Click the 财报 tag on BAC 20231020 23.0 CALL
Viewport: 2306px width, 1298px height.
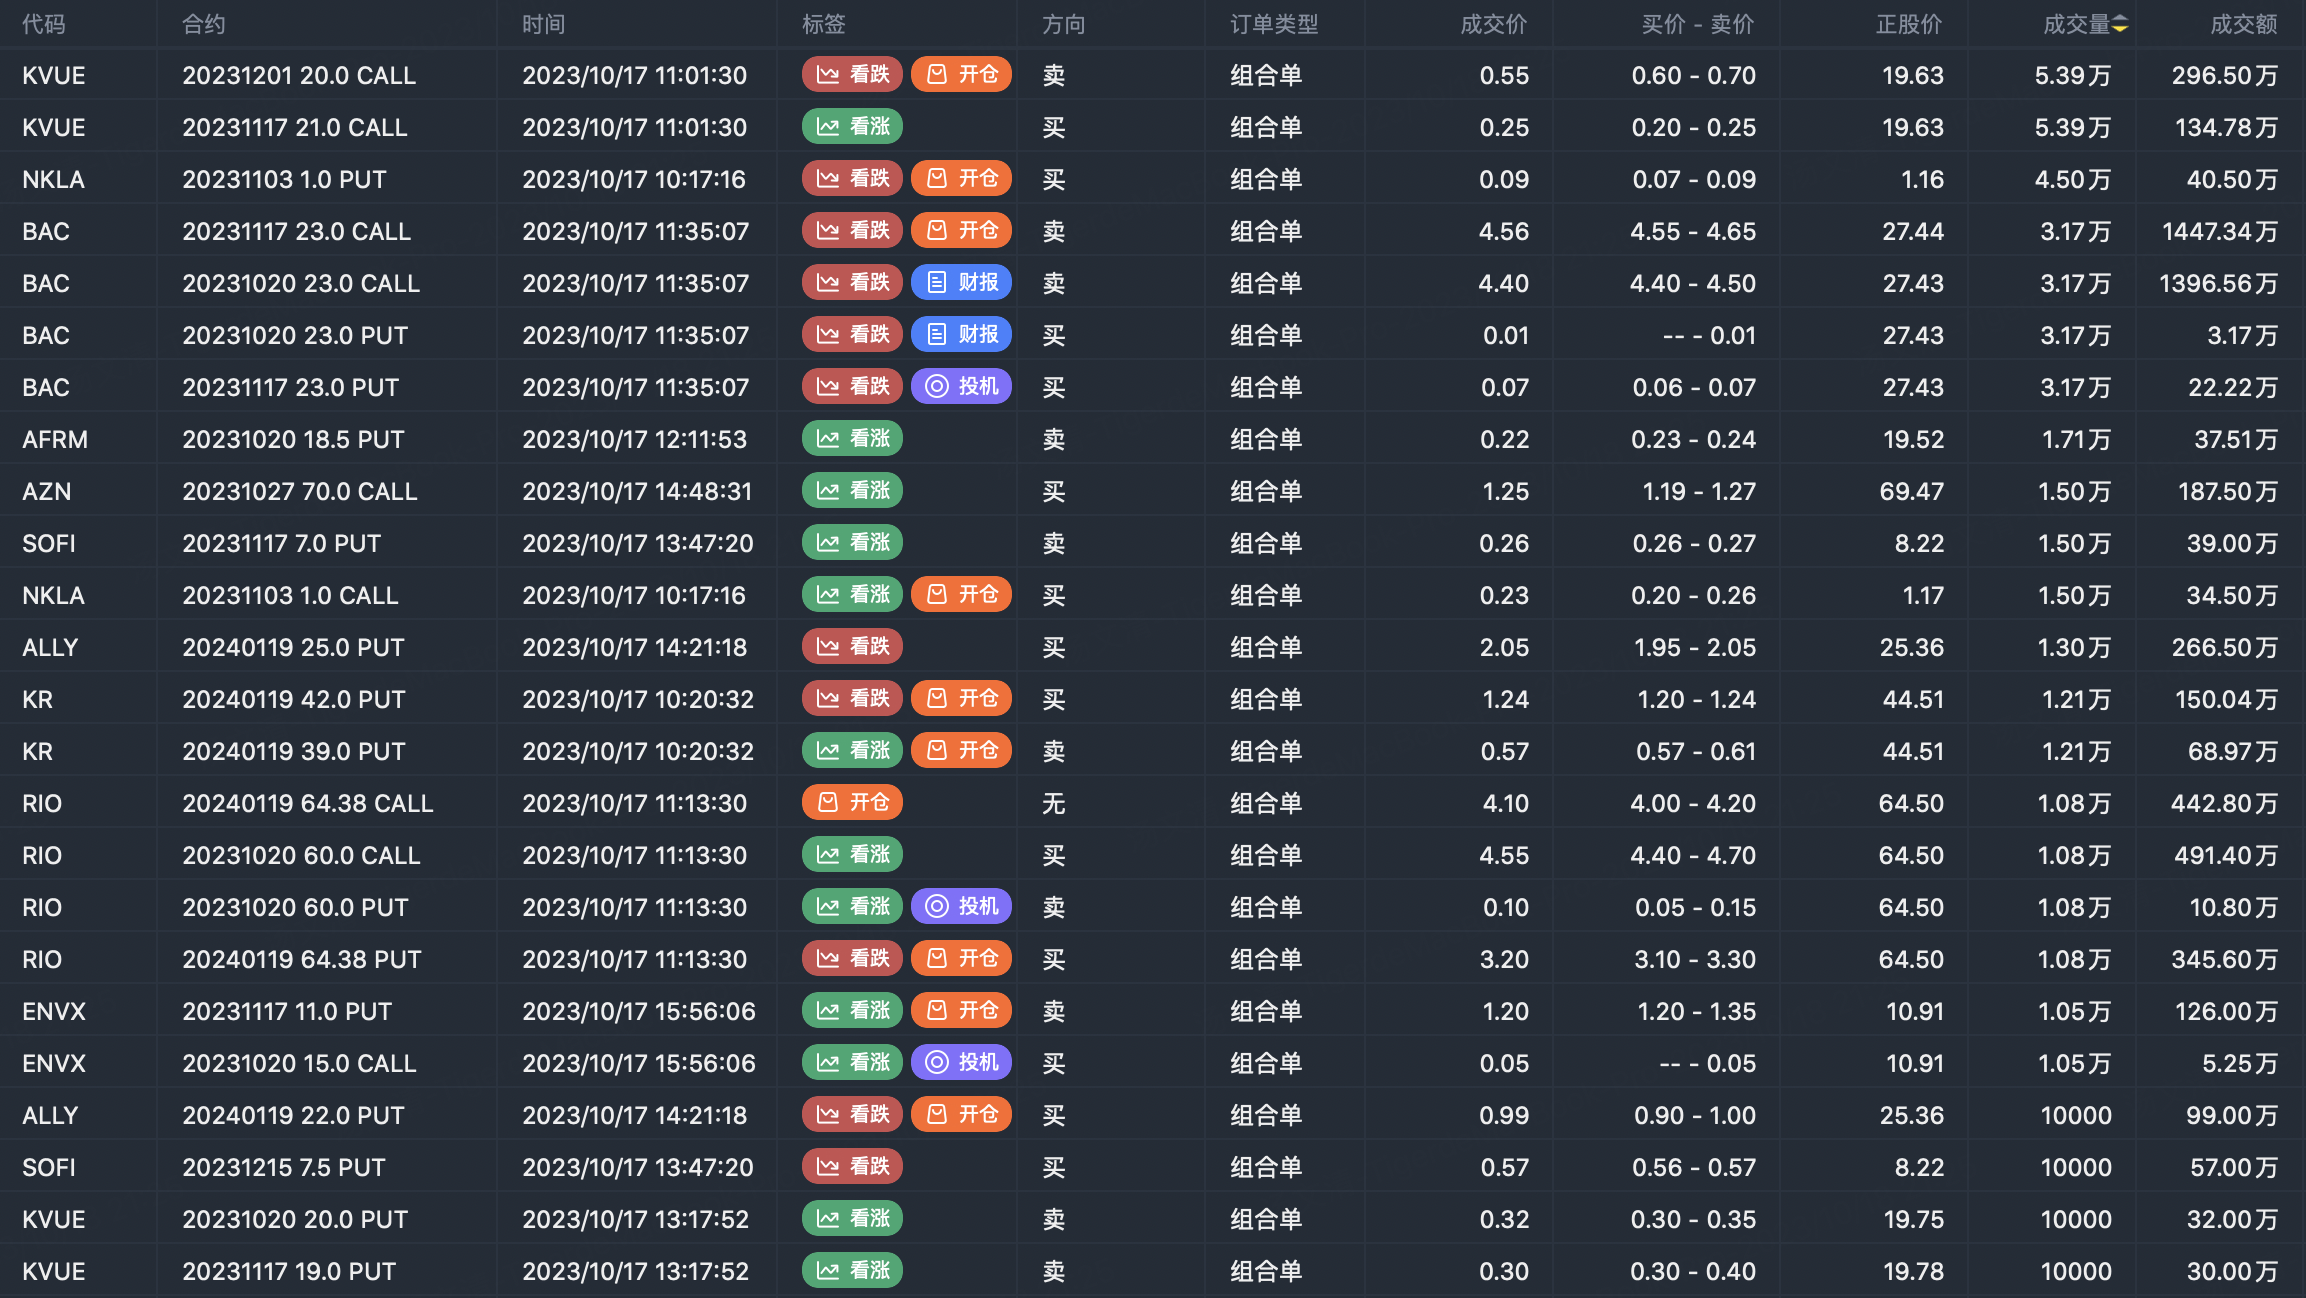pos(961,283)
